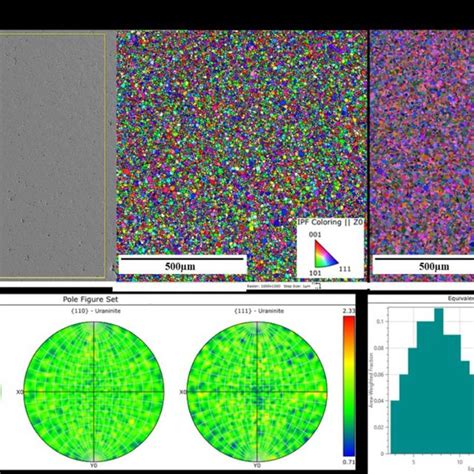Viewport: 474px width, 474px height.
Task: Click the small icon beside the raster info text
Action: tap(317, 286)
